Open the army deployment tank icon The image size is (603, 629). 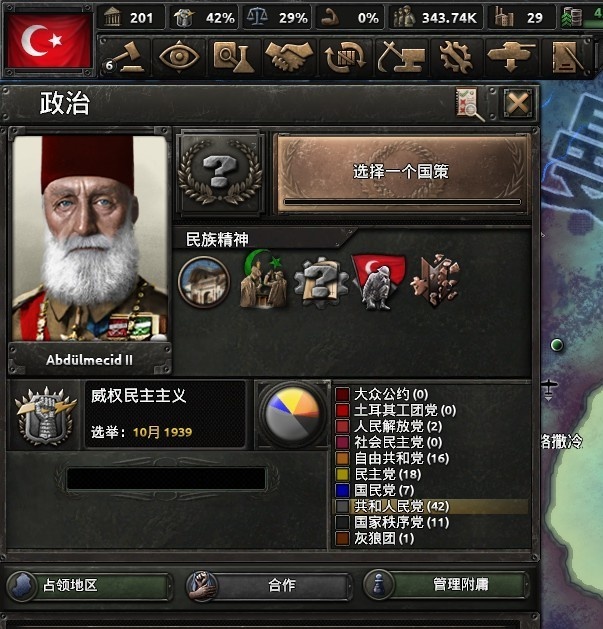pyautogui.click(x=511, y=57)
